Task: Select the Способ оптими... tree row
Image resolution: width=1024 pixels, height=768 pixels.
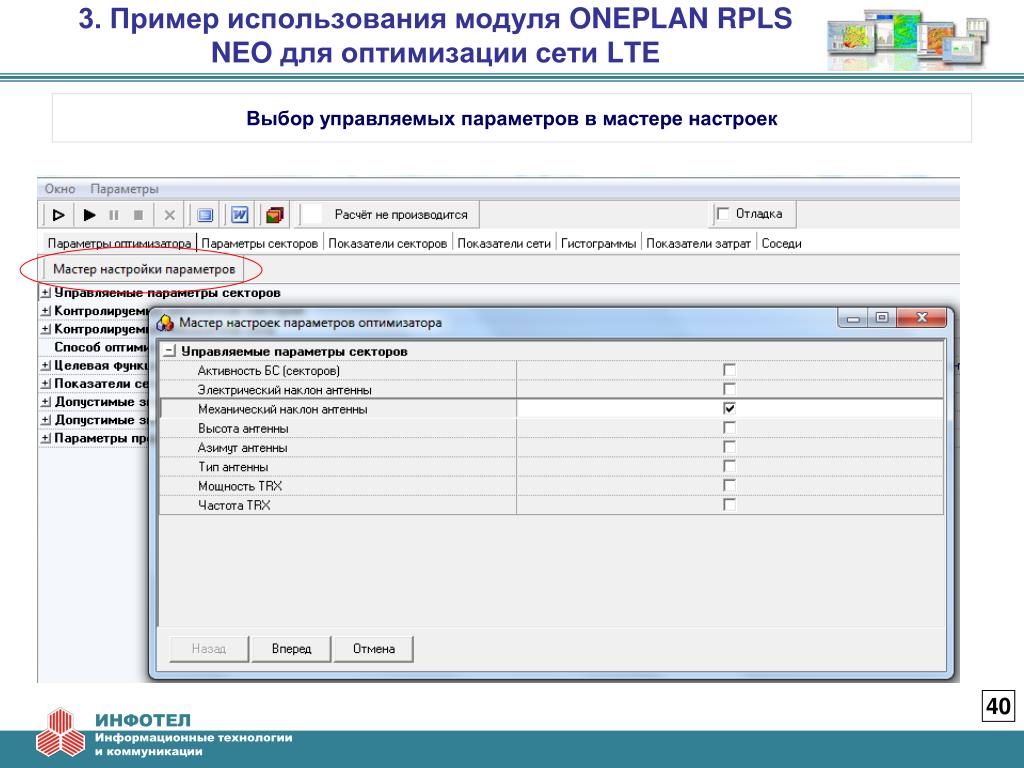Action: click(101, 347)
